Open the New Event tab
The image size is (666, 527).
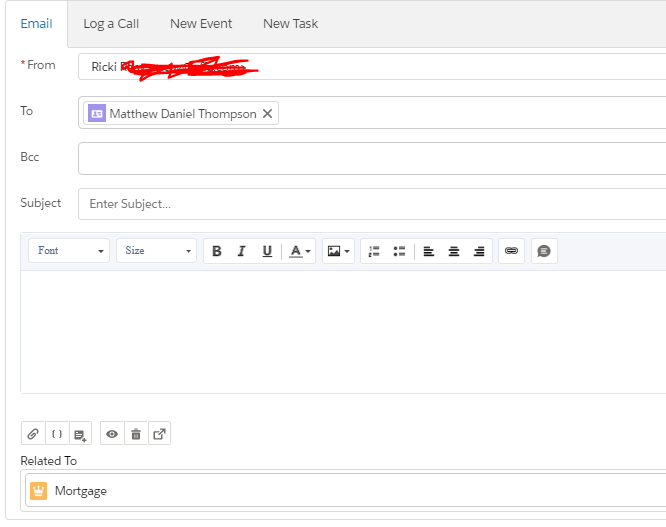point(201,24)
